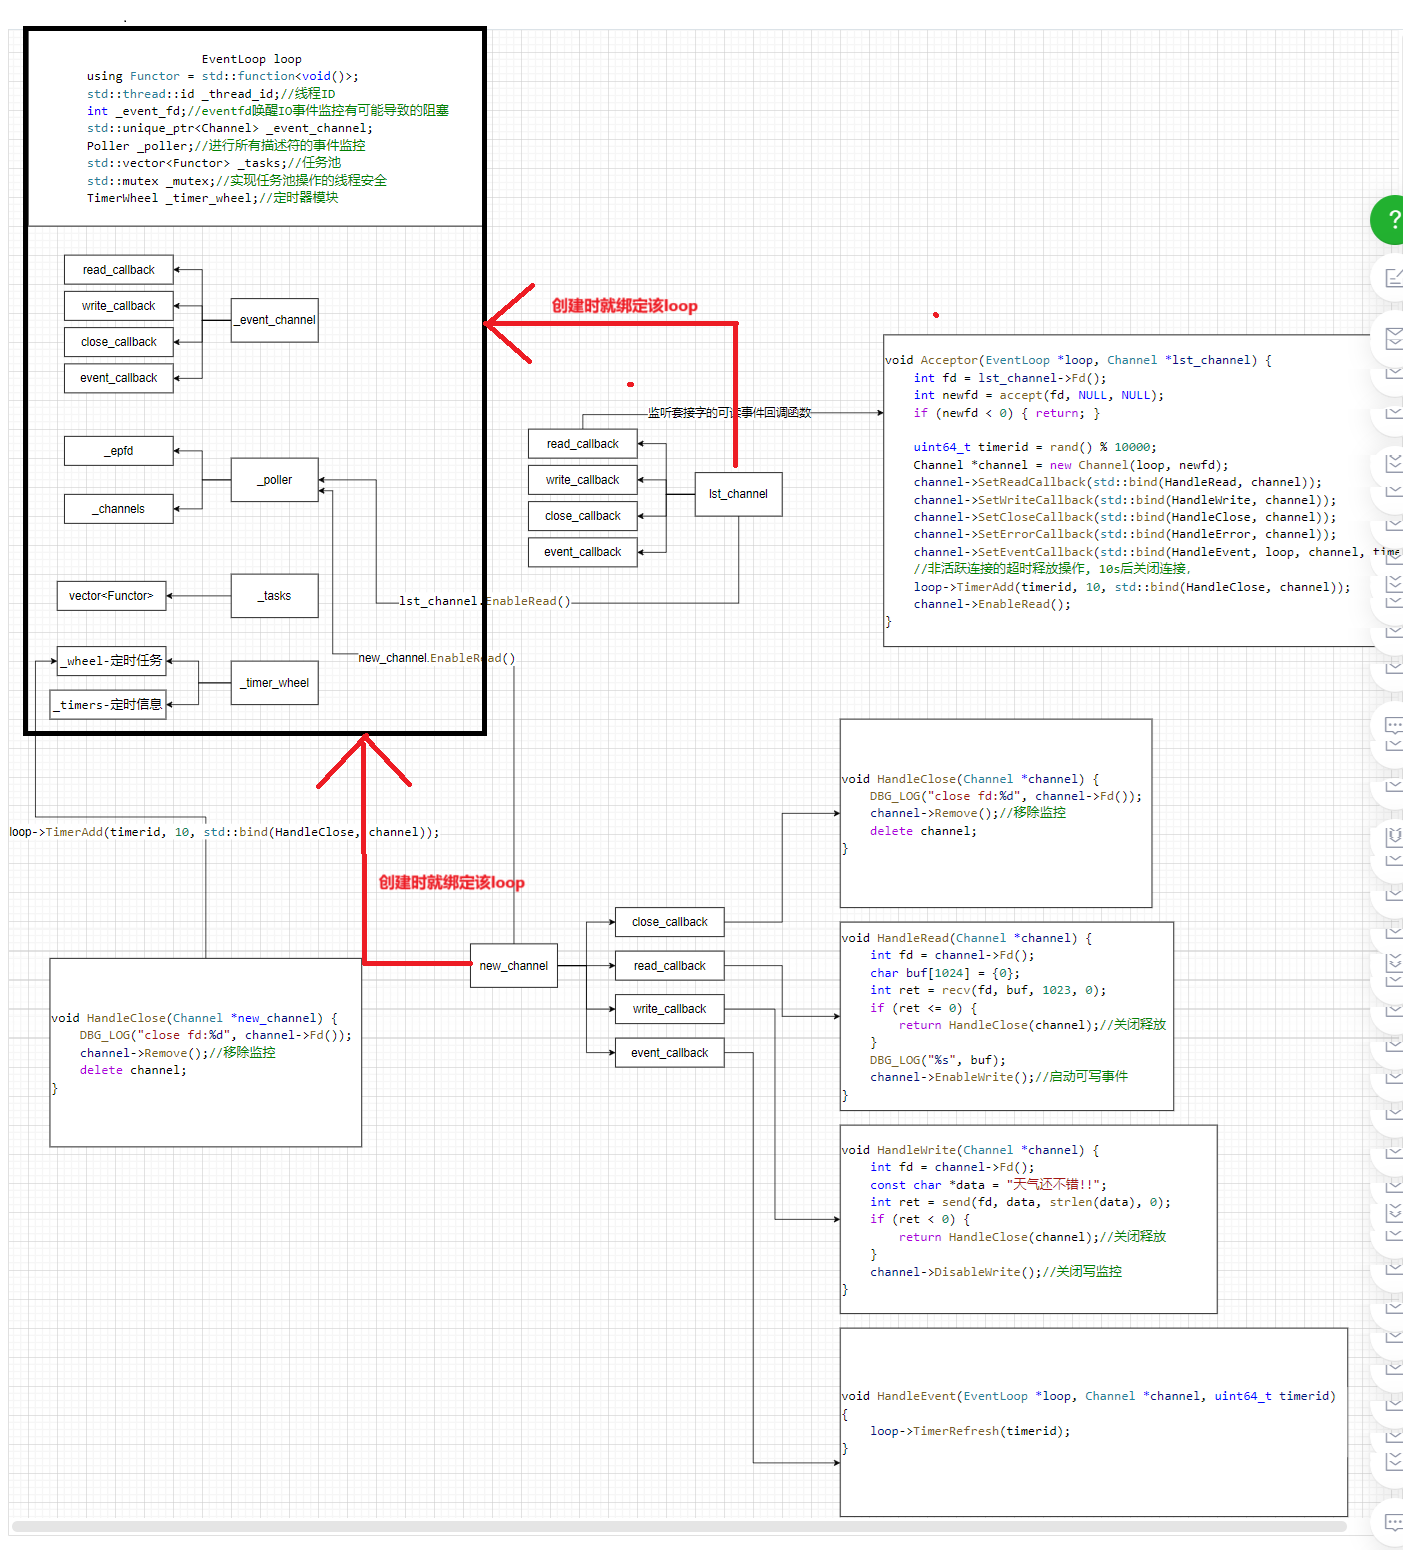This screenshot has width=1403, height=1550.
Task: Select the HandleClose(Channel *new_channel) code block
Action: point(206,1053)
